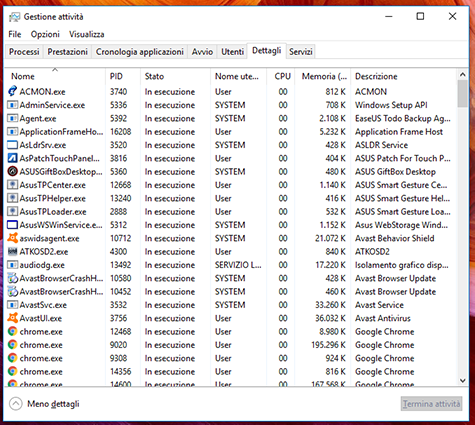This screenshot has height=425, width=475.
Task: Click the Termina attività button
Action: tap(431, 404)
